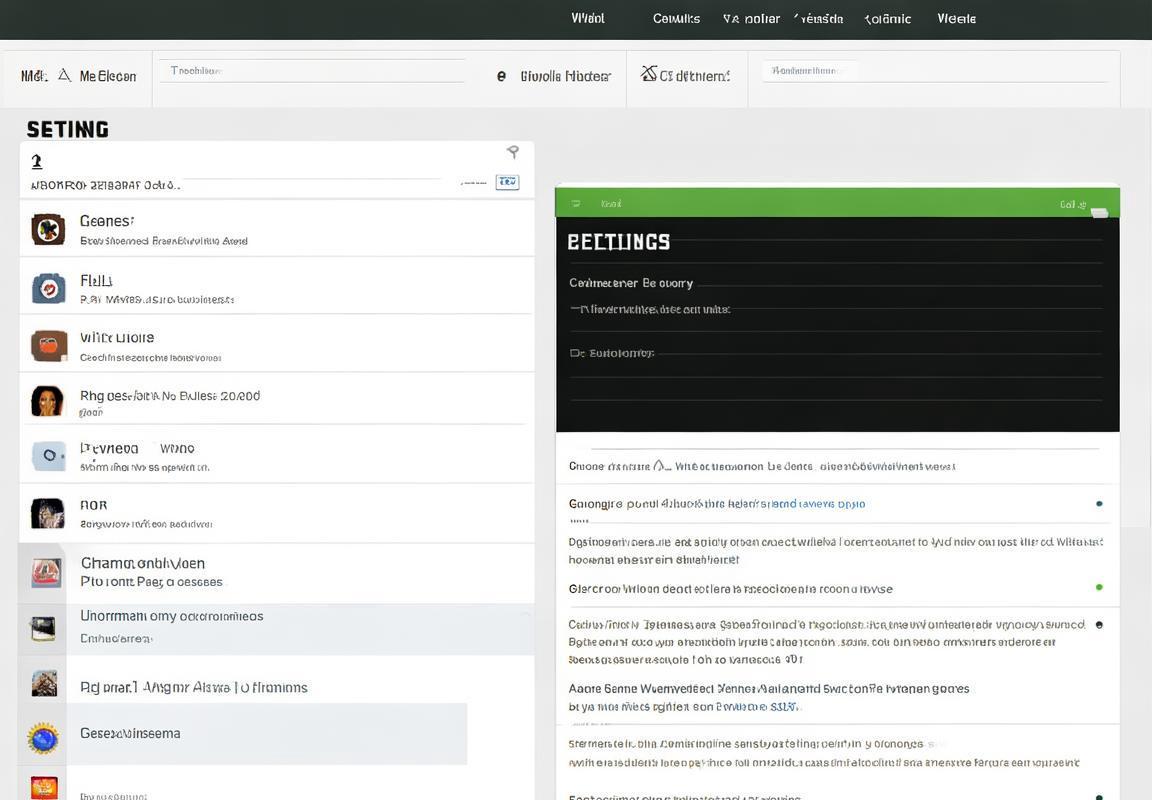This screenshot has width=1152, height=800.
Task: Click the dark photo thumbnail next to 'ROR'
Action: tap(47, 513)
